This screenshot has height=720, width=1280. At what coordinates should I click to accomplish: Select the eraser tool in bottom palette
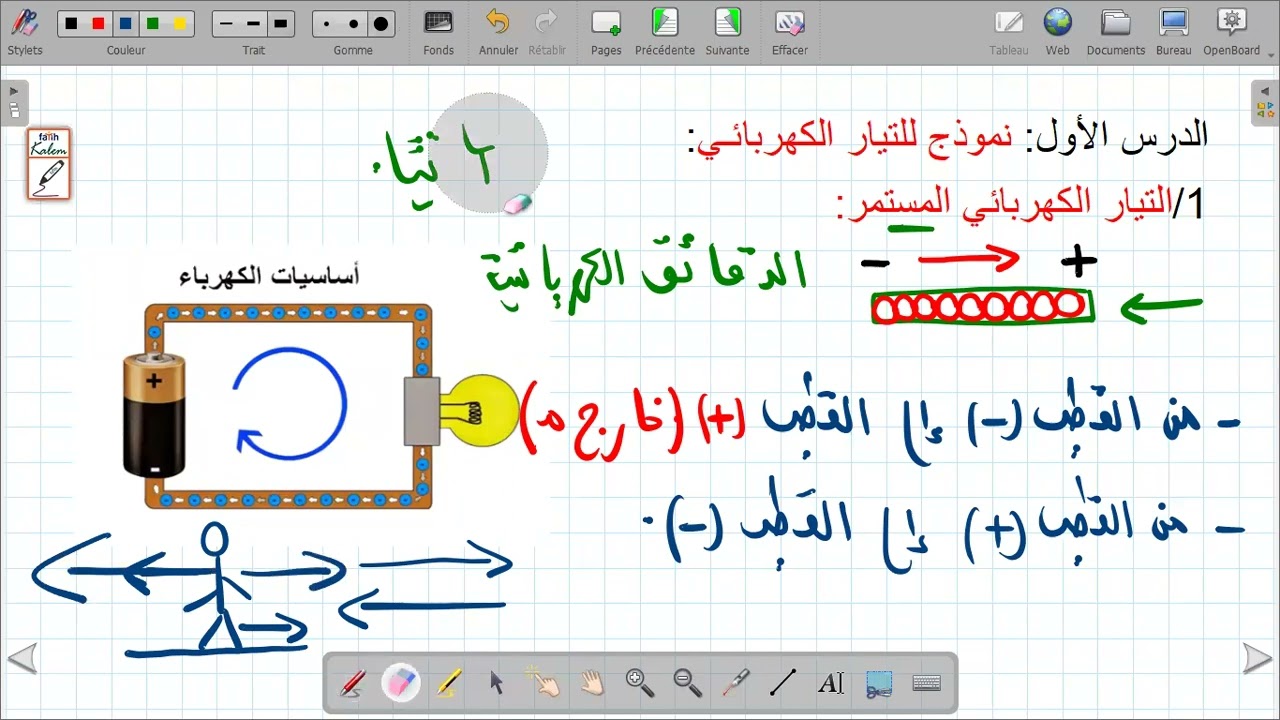point(400,683)
